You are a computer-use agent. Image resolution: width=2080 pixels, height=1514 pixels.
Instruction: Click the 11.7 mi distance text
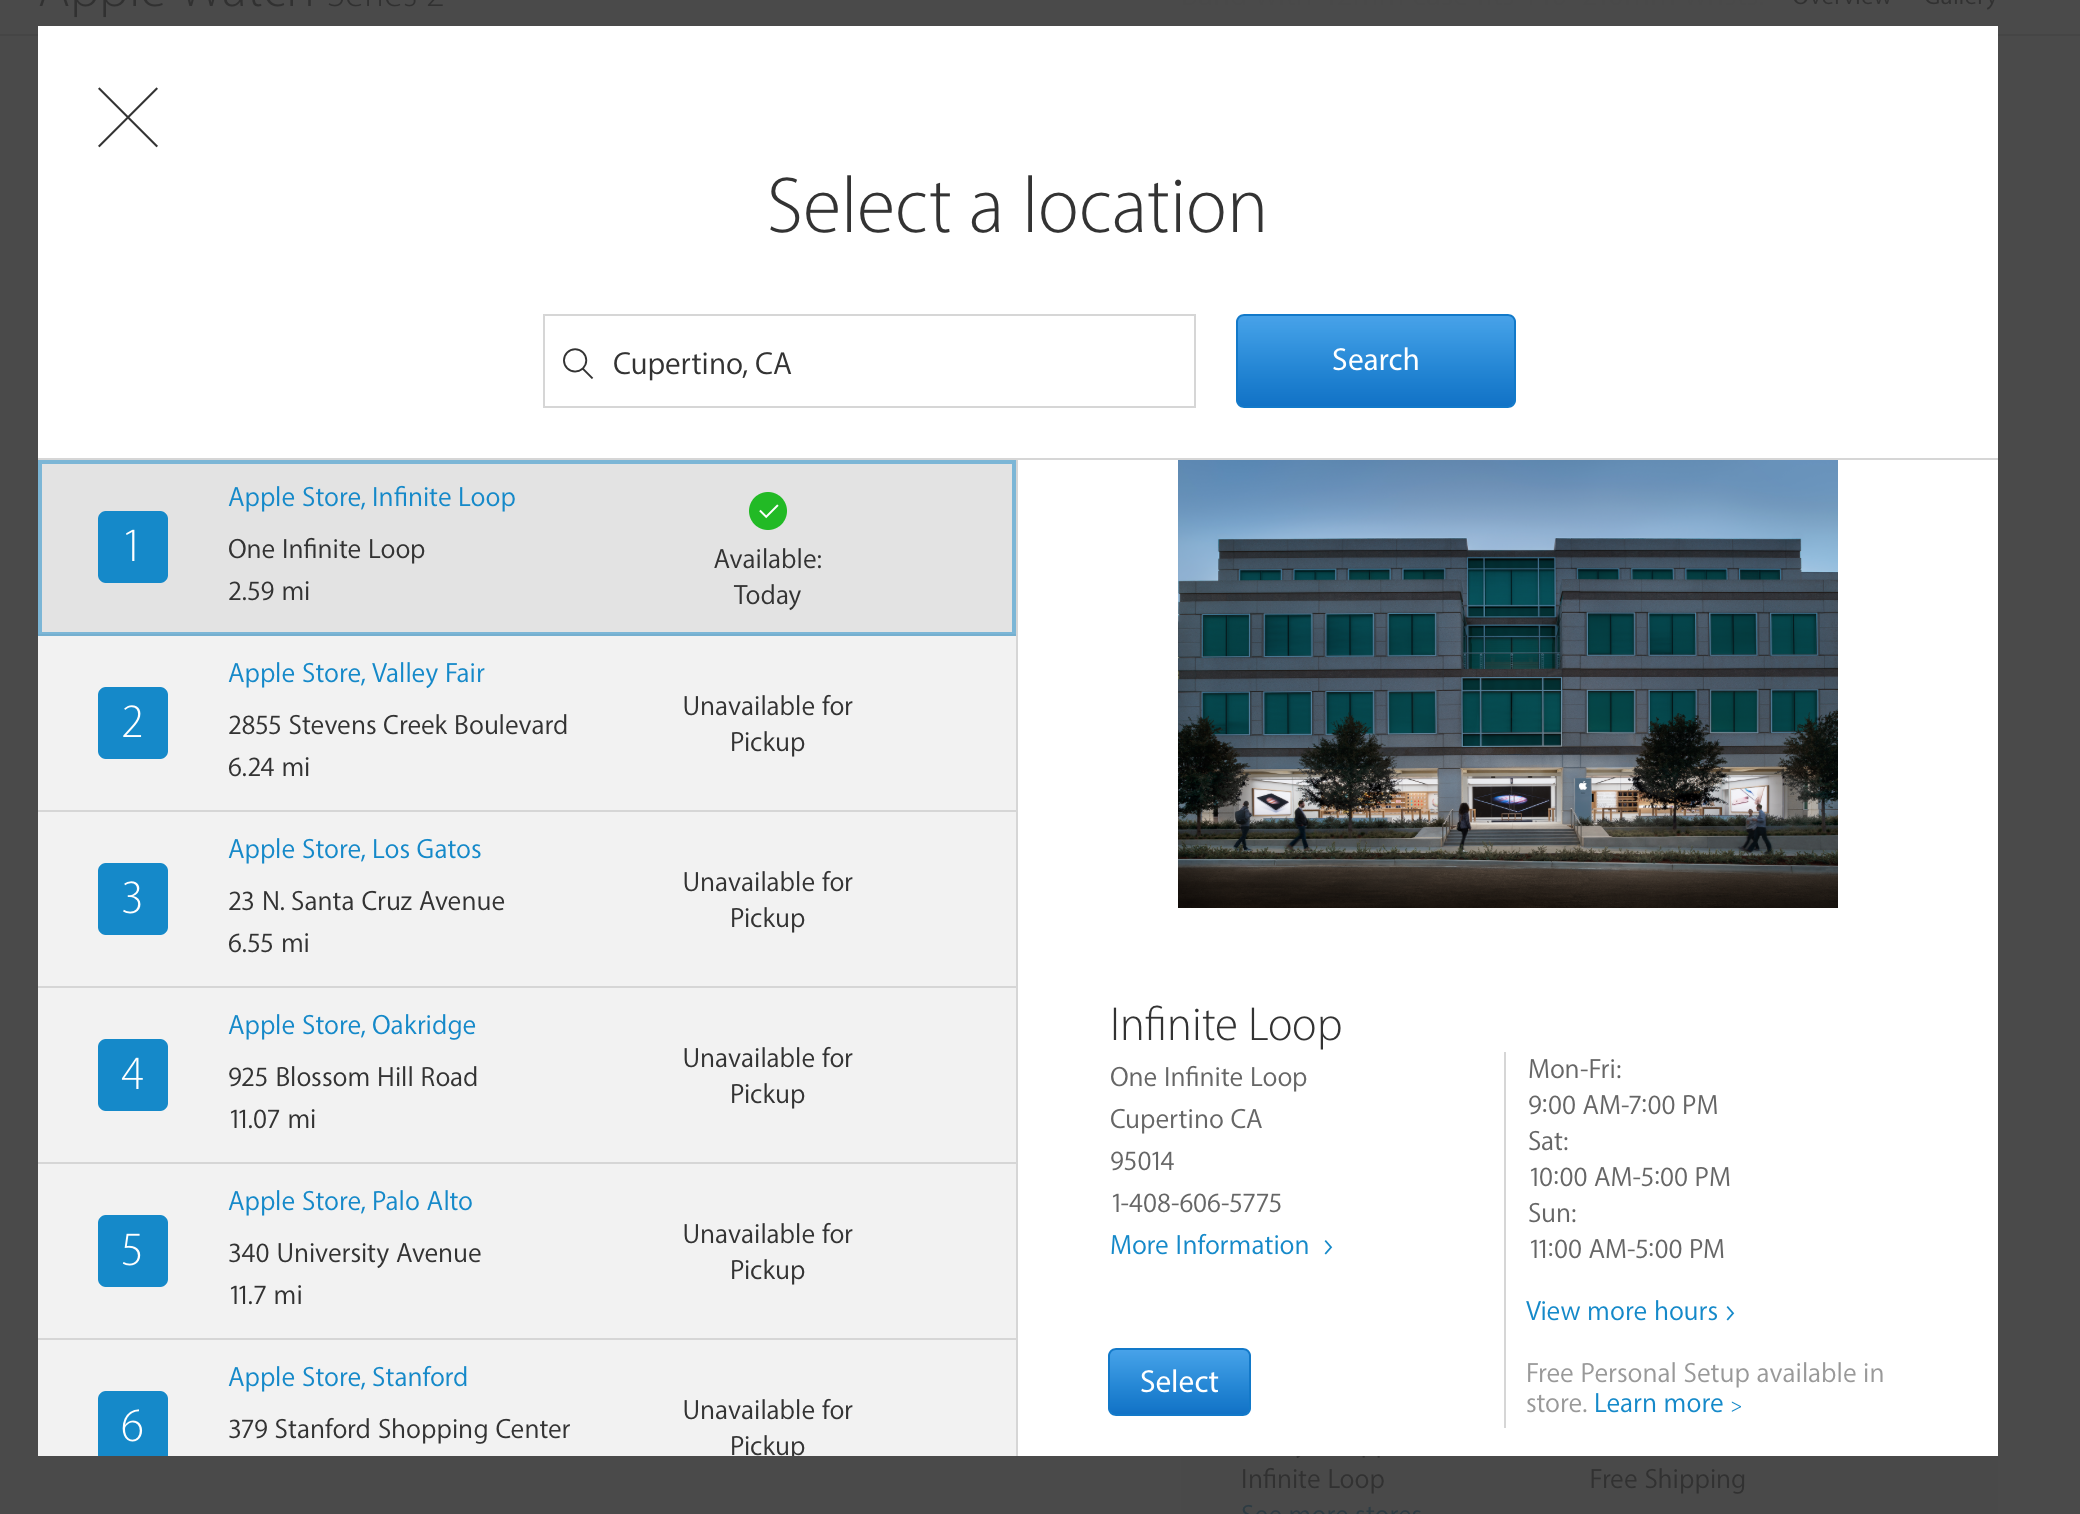(x=266, y=1295)
